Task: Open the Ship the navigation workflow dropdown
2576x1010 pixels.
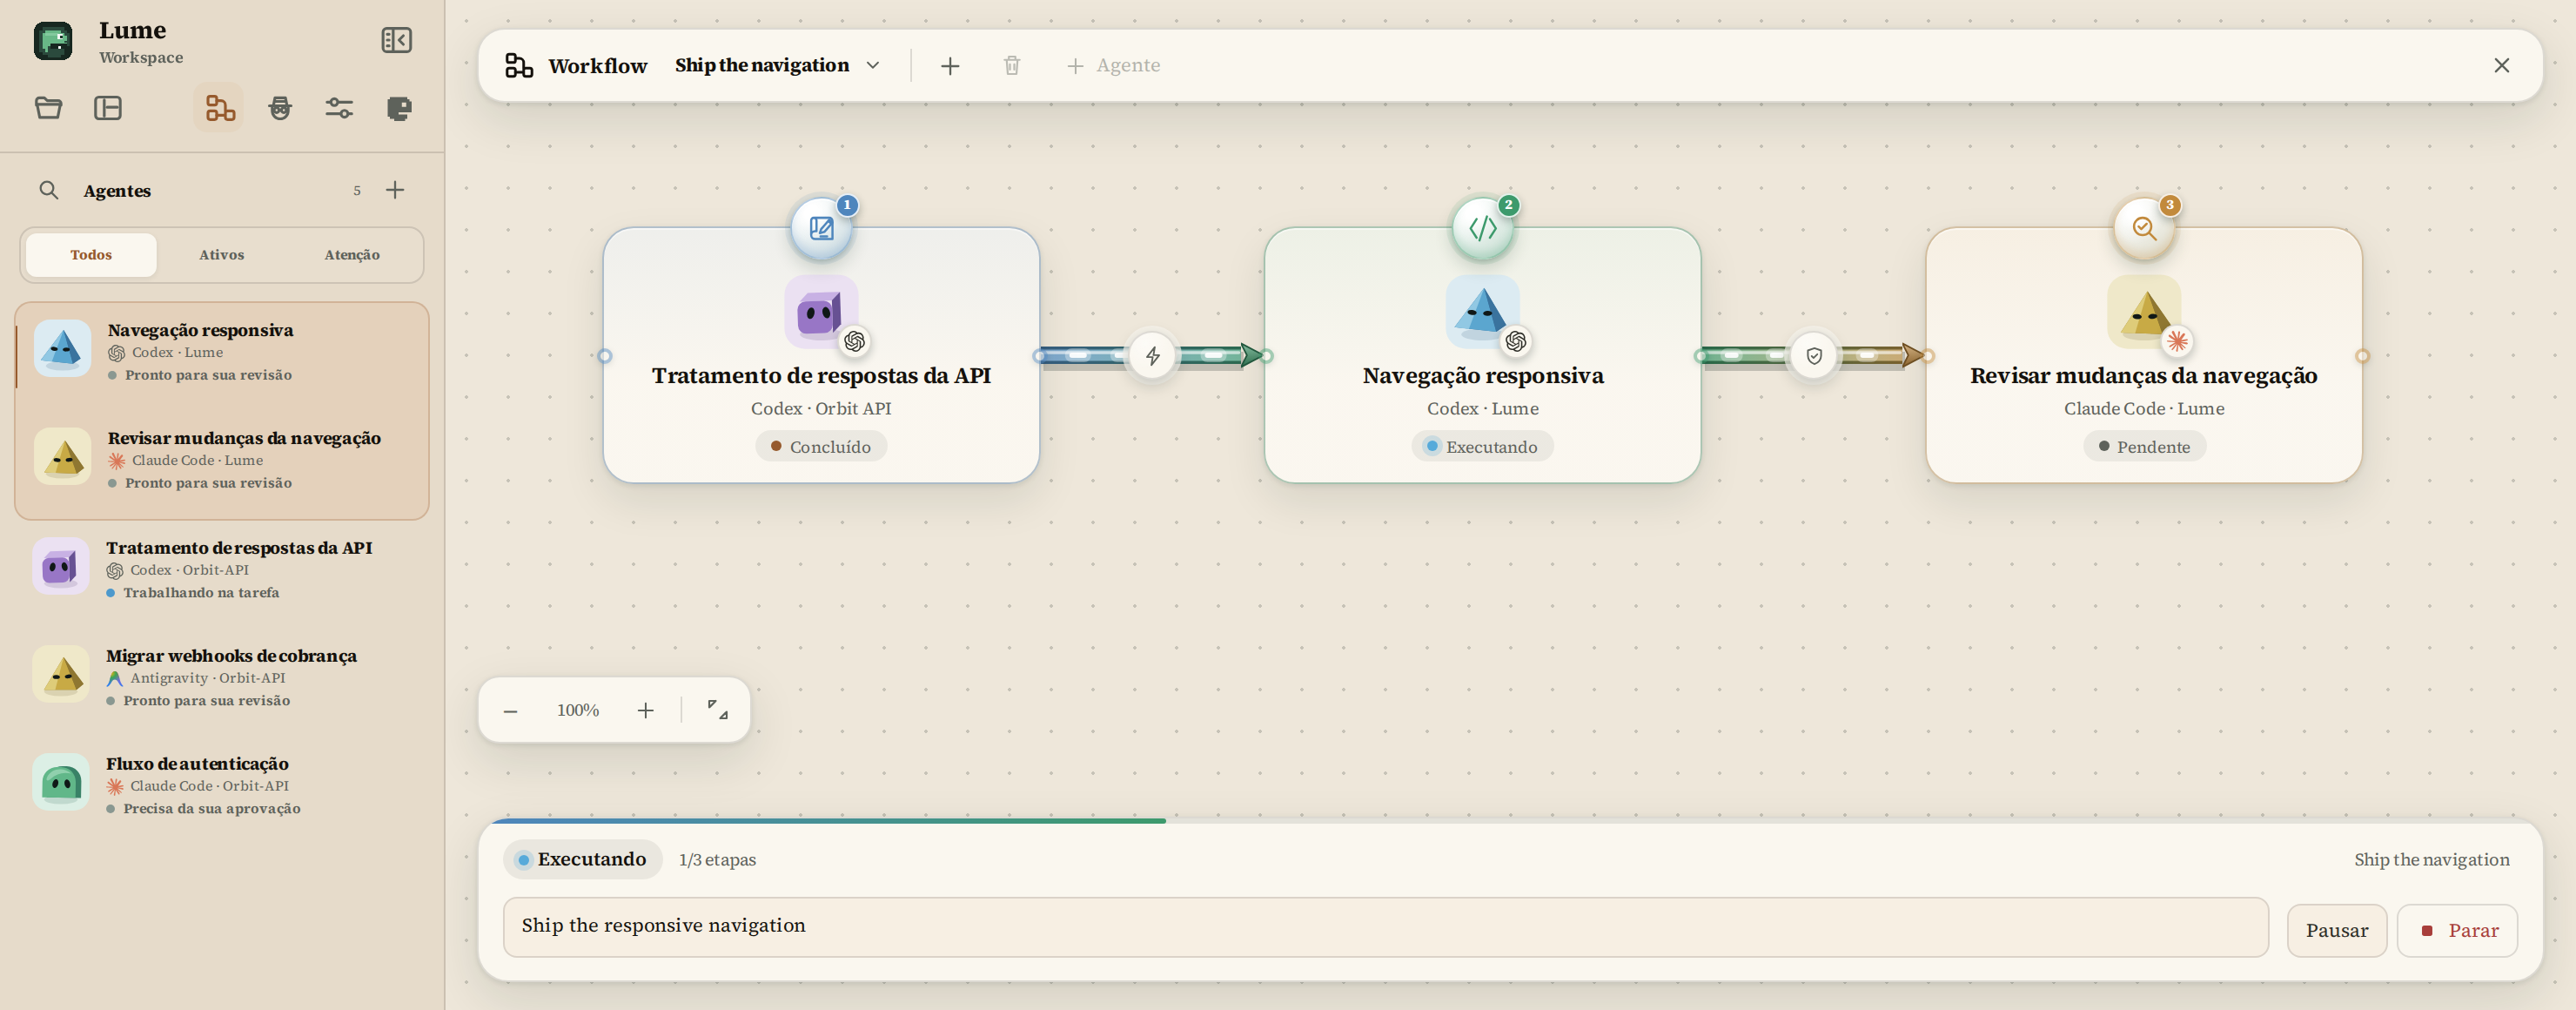Action: tap(778, 66)
